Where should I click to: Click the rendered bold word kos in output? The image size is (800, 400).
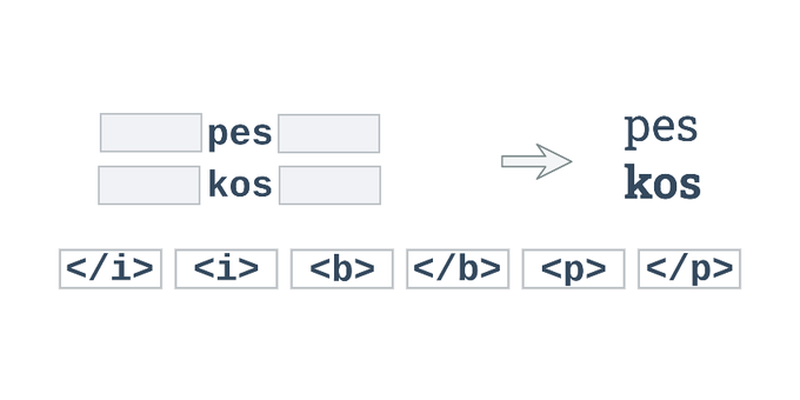coord(662,182)
